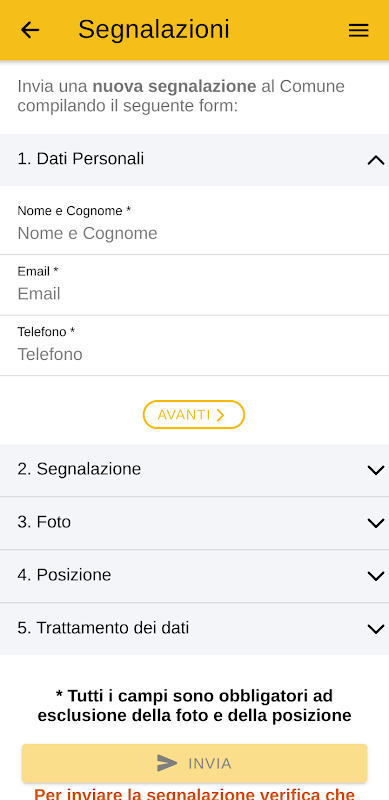Expand Trattamento dei dati chevron
The width and height of the screenshot is (389, 800).
[x=376, y=629]
